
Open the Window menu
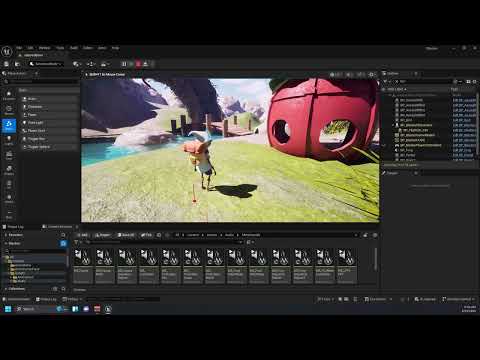tap(44, 48)
